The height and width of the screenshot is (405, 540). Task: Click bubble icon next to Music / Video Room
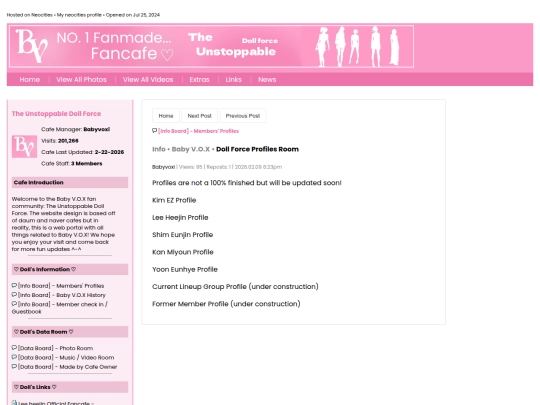point(14,357)
